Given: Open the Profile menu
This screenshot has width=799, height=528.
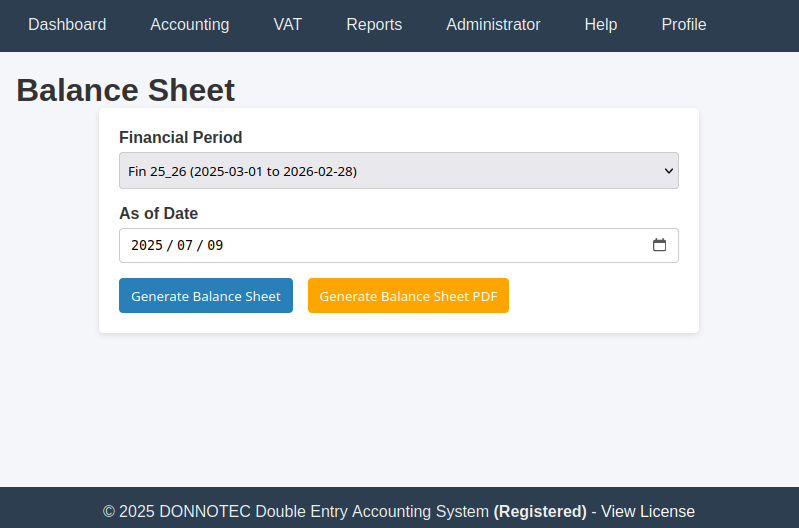Looking at the screenshot, I should pyautogui.click(x=684, y=24).
